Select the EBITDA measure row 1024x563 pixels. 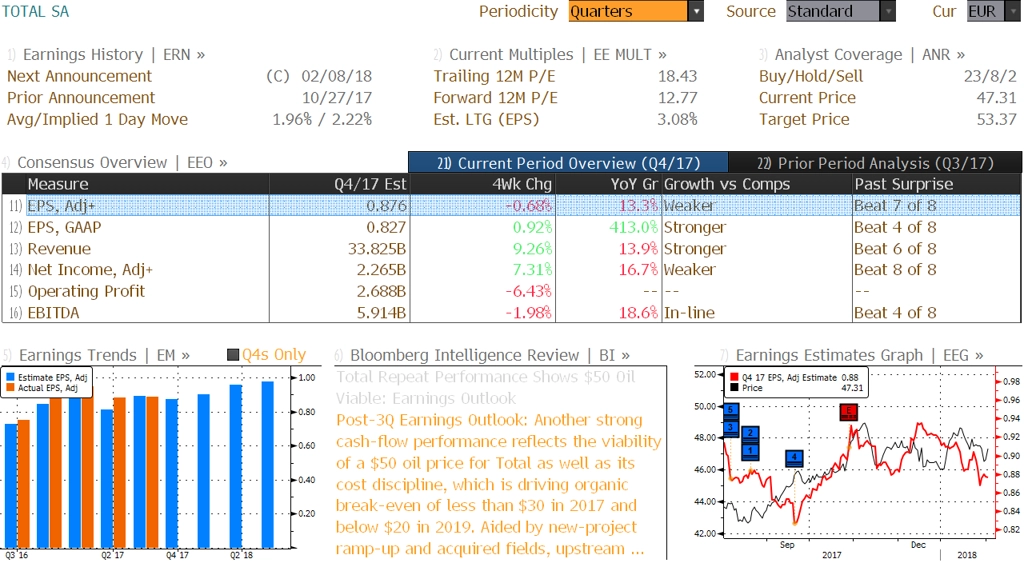(511, 313)
